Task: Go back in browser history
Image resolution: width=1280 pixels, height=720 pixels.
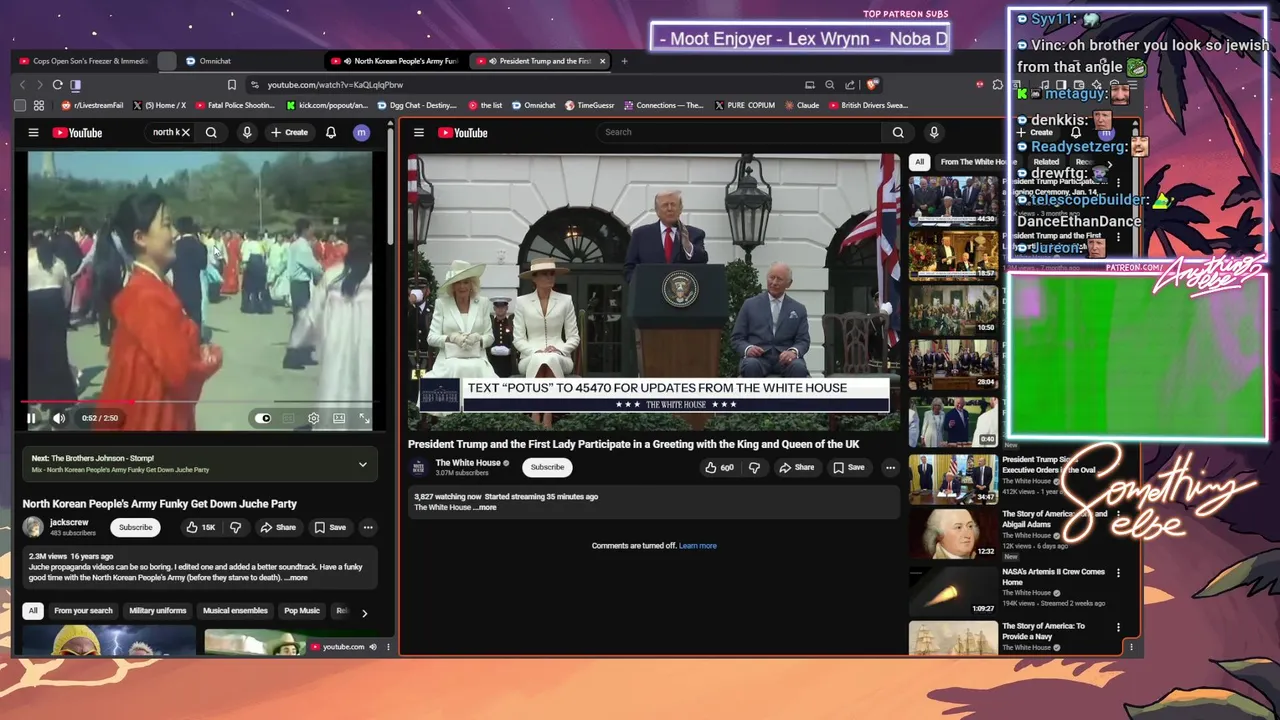Action: tap(23, 85)
